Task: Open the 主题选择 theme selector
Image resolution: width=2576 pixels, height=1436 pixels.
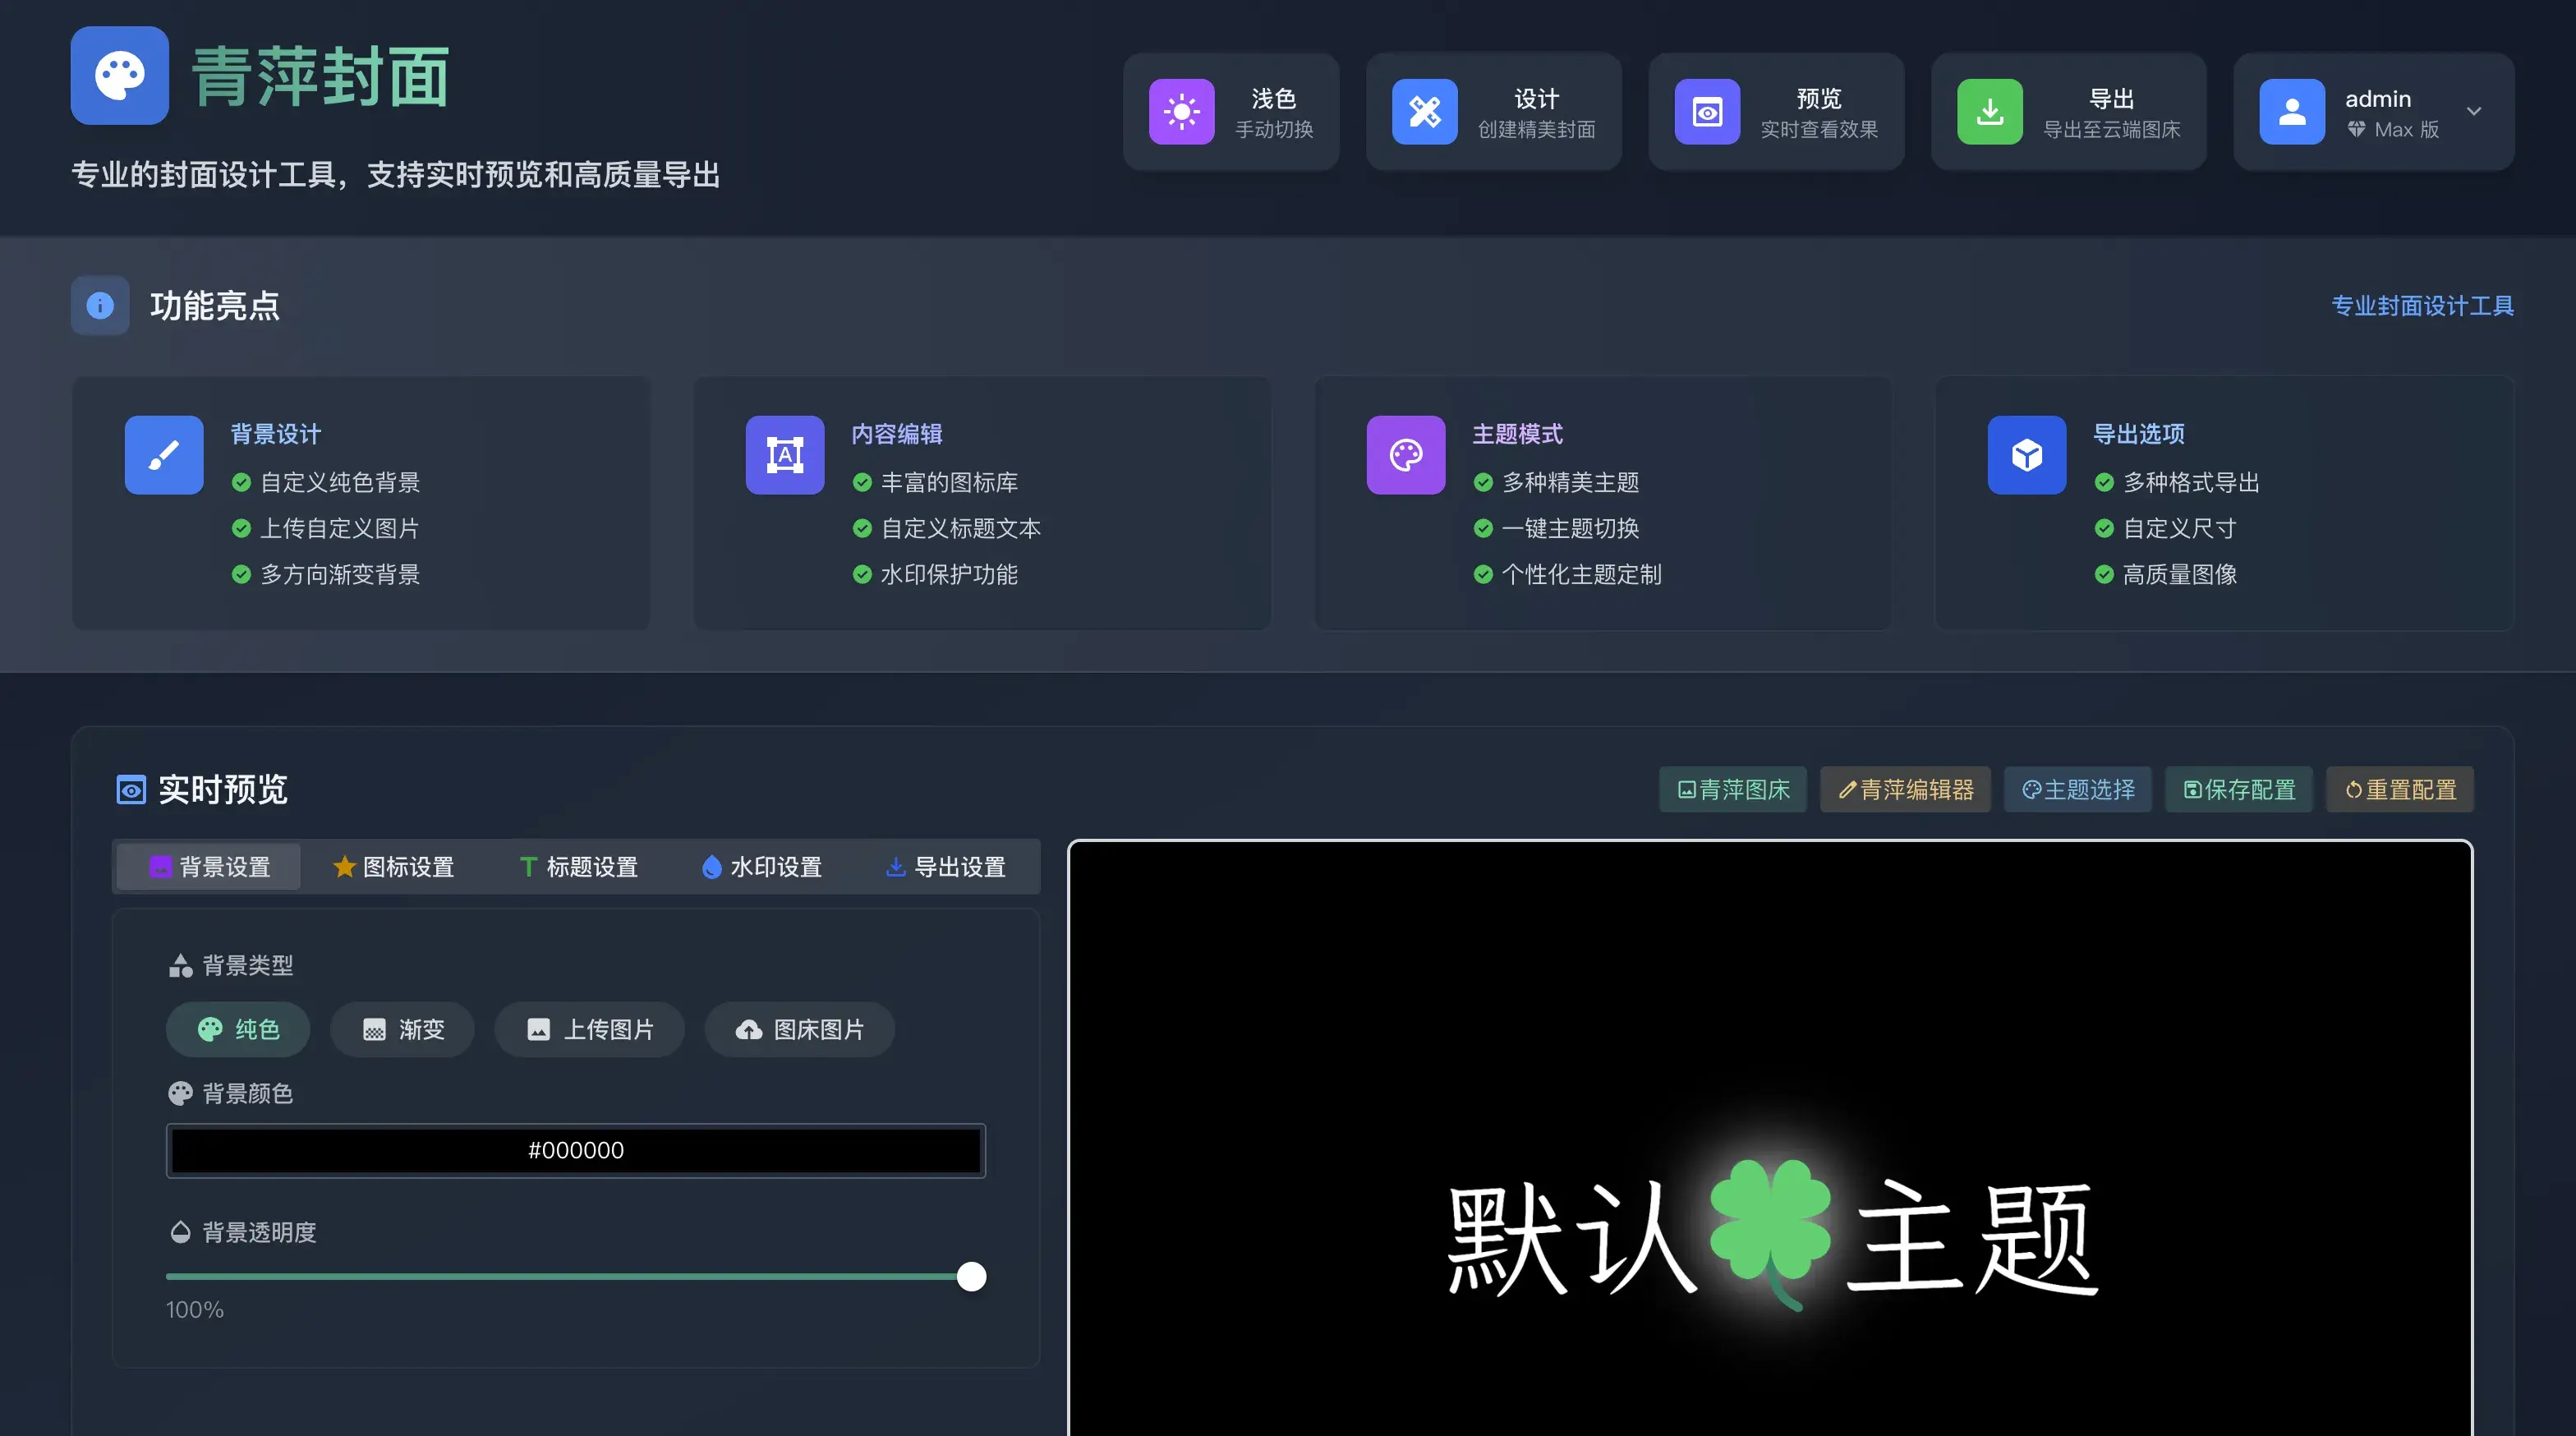Action: point(2077,789)
